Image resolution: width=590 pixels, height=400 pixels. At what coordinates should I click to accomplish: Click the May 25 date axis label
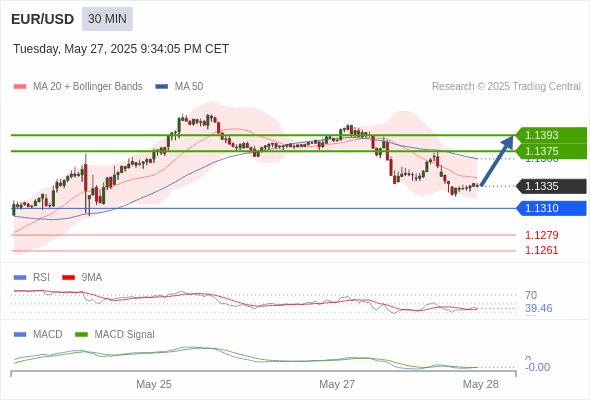(154, 384)
